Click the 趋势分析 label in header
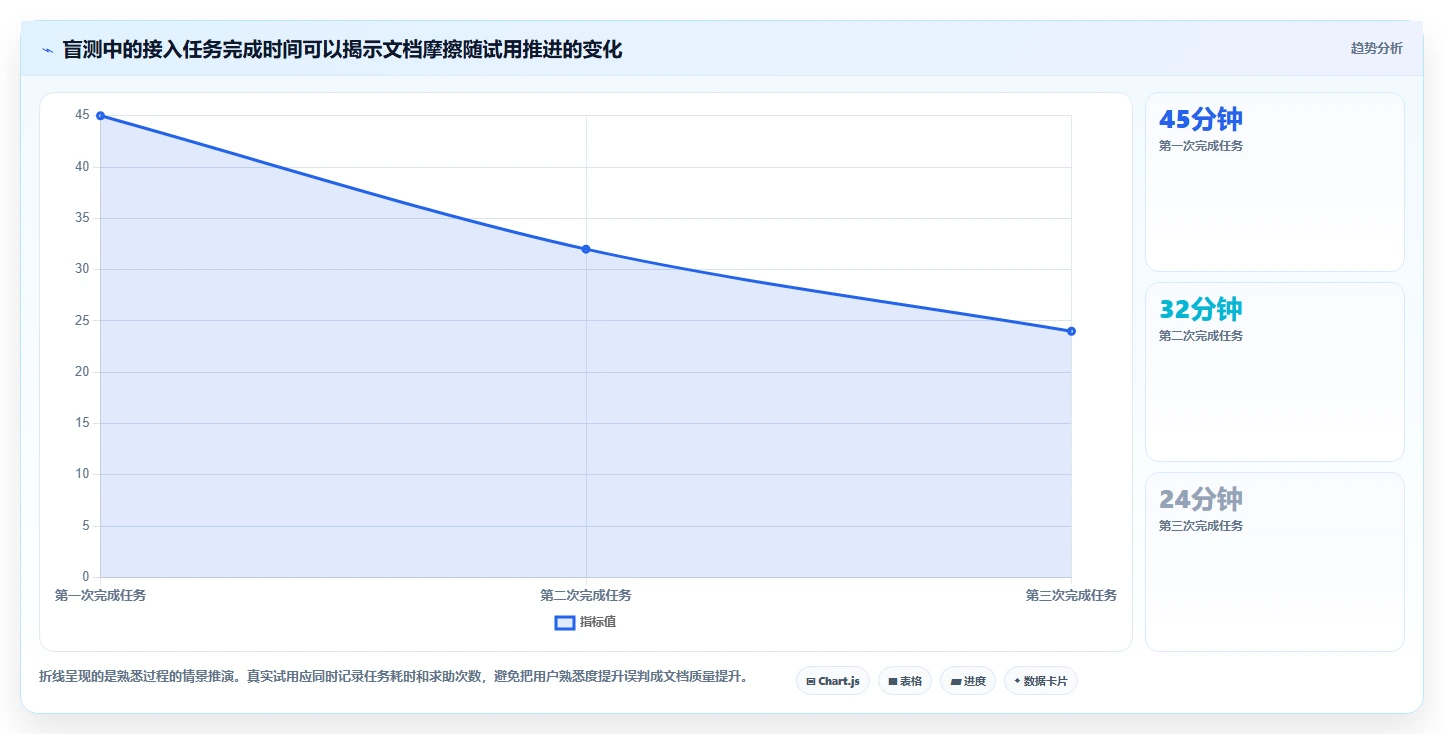The width and height of the screenshot is (1444, 734). coord(1376,48)
